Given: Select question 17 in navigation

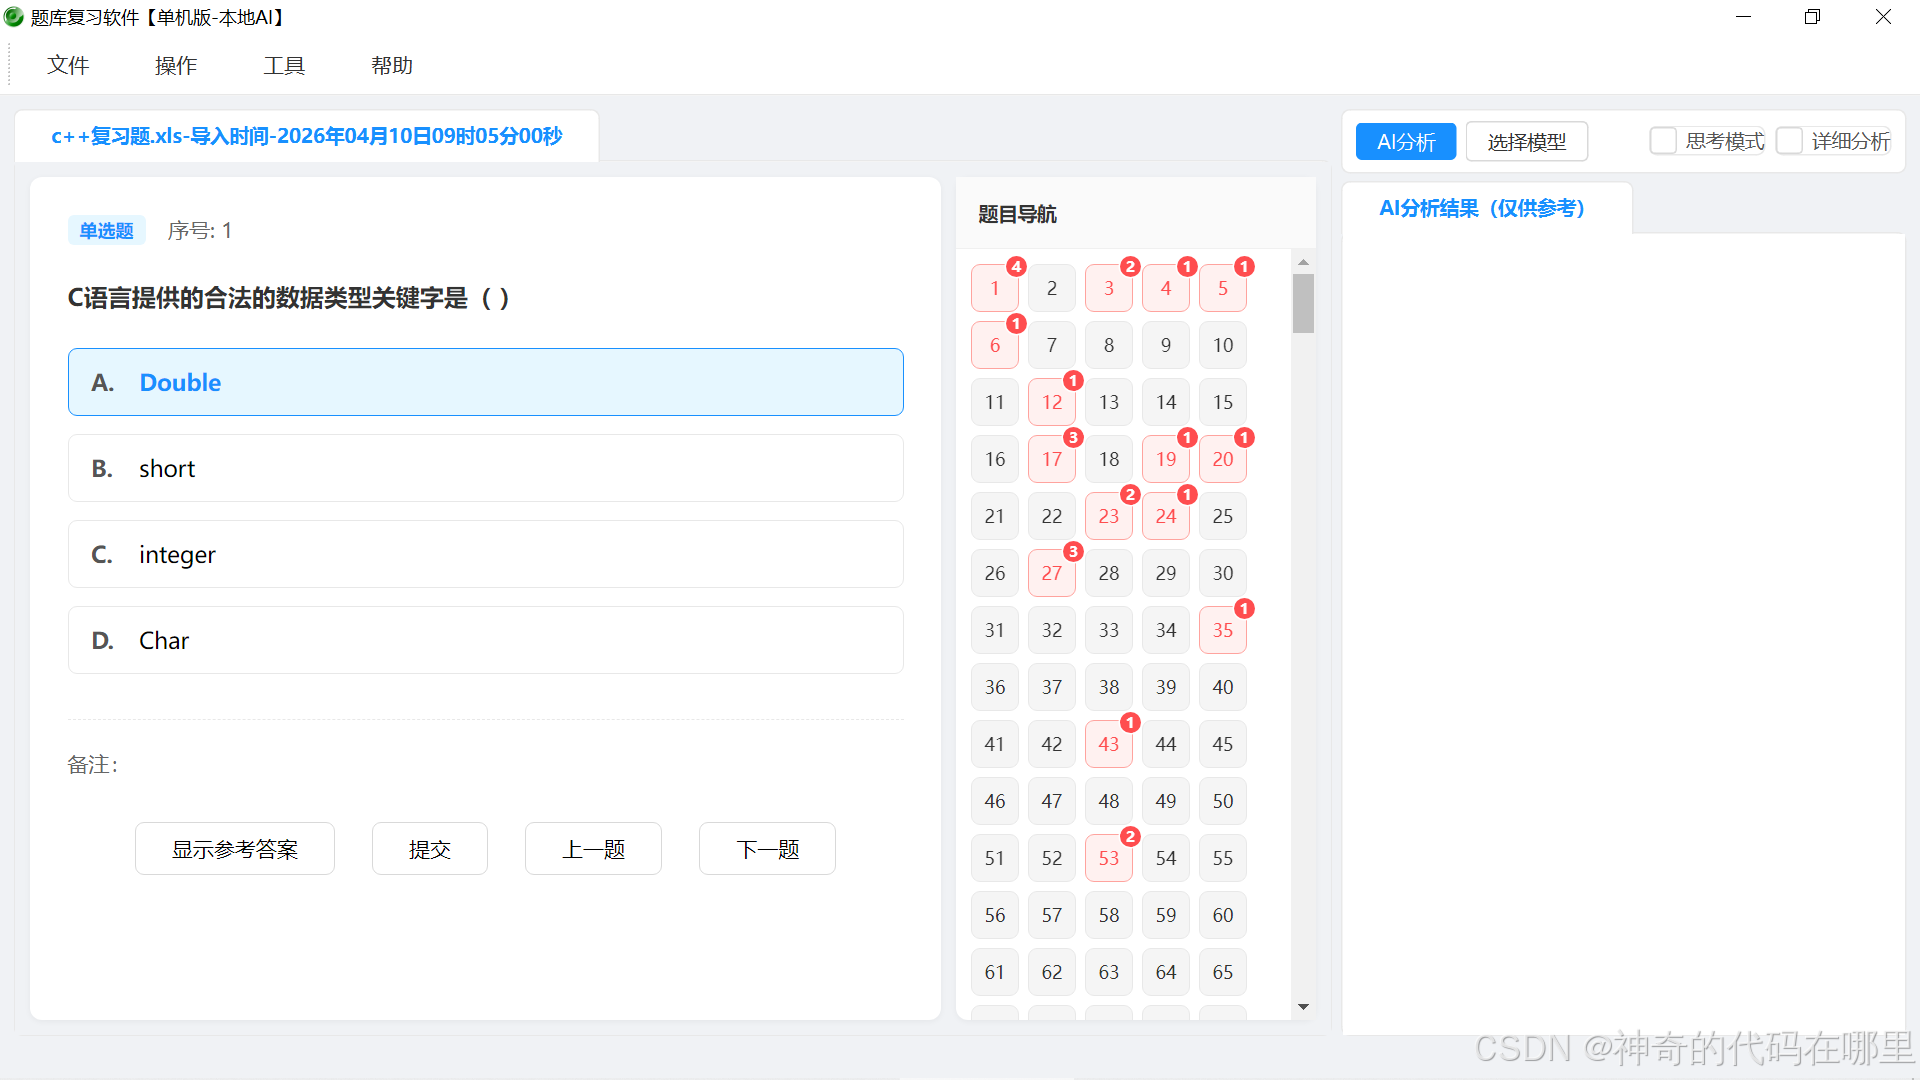Looking at the screenshot, I should (x=1052, y=459).
